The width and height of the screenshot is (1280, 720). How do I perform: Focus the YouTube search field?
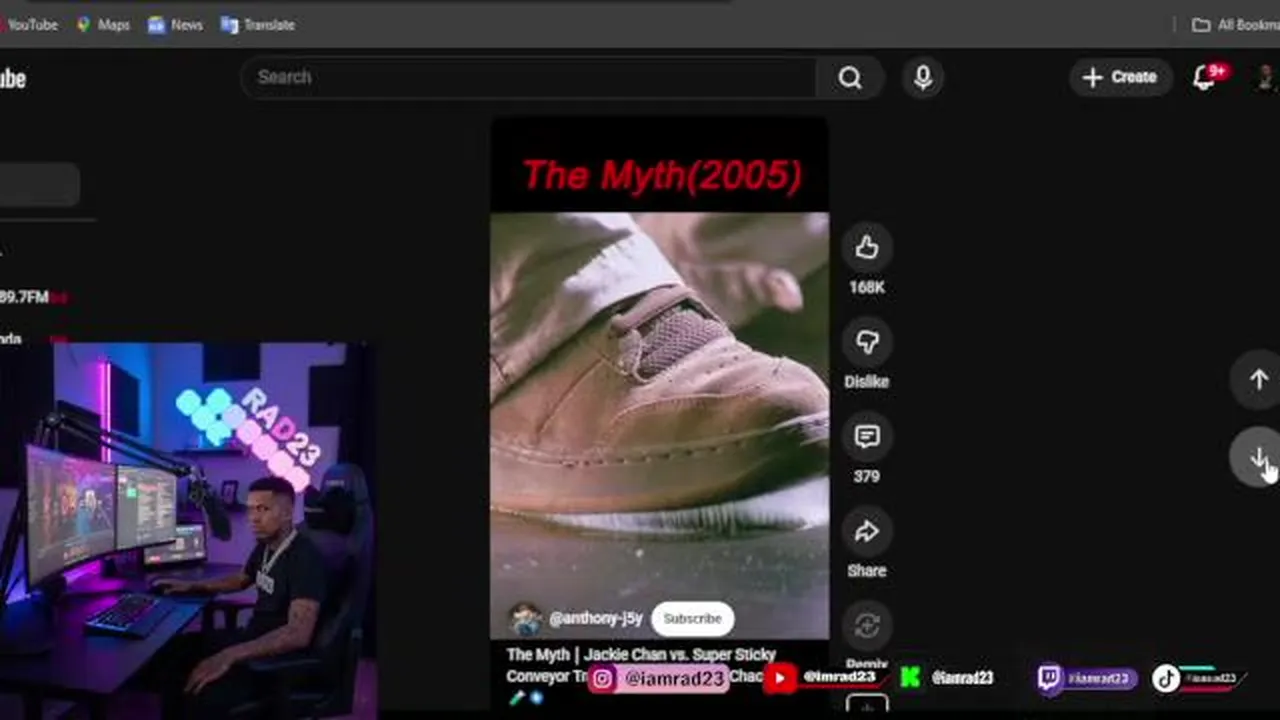[x=529, y=77]
